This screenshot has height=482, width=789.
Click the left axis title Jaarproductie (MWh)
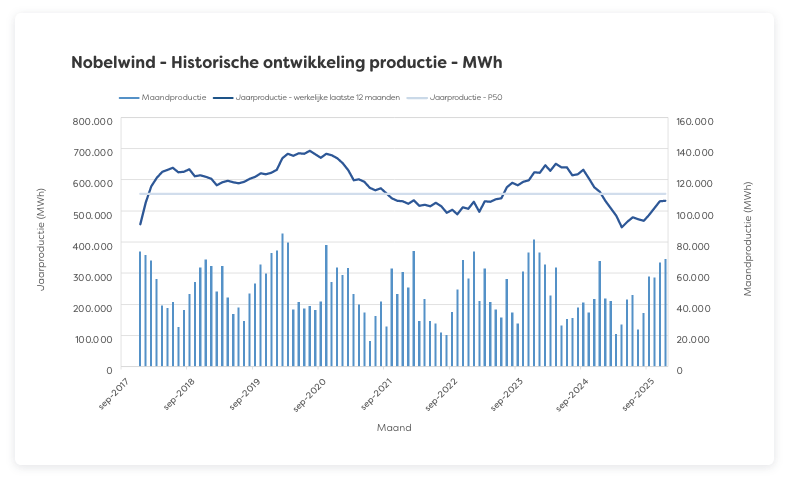point(42,238)
